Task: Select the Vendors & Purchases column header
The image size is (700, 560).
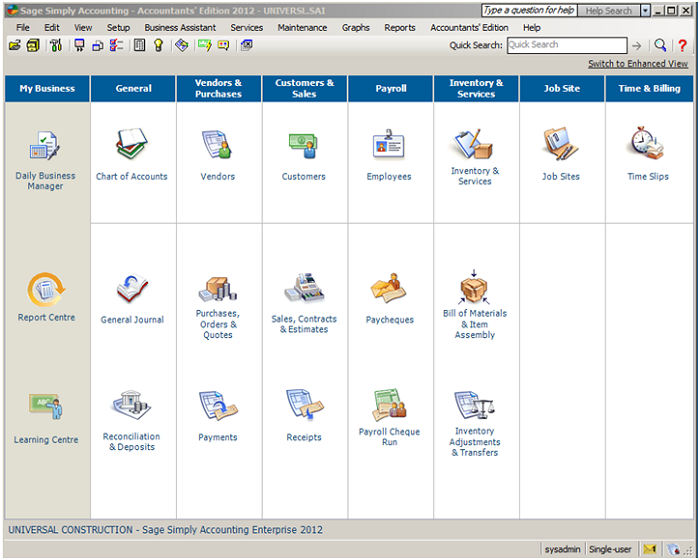Action: point(218,88)
